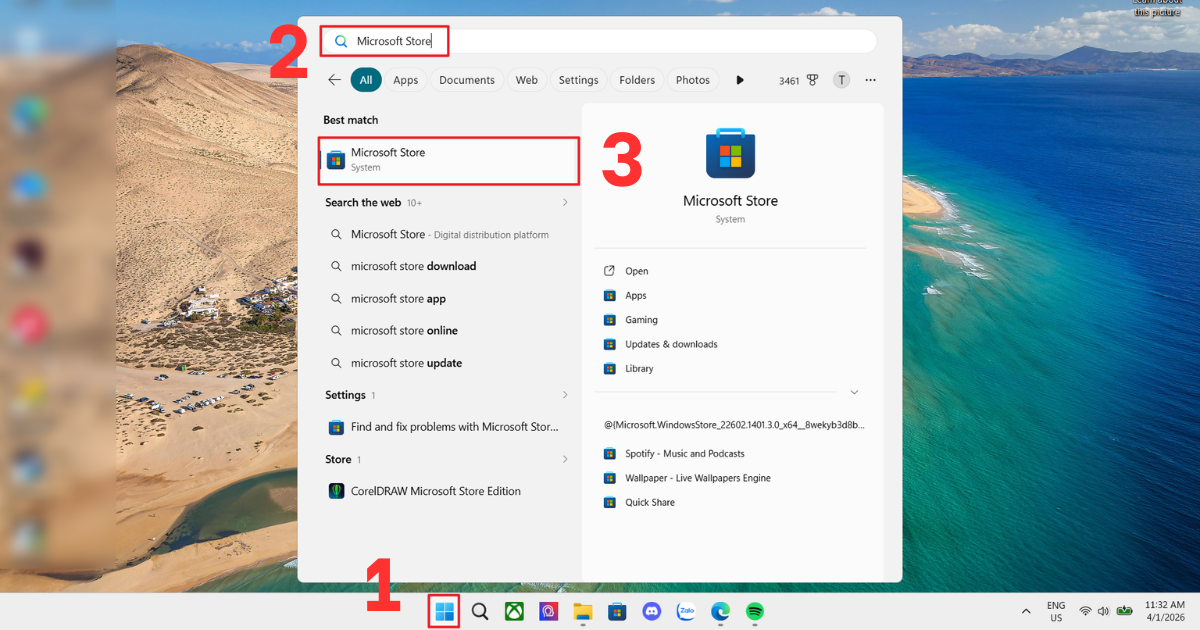Click Open in the preview pane

pyautogui.click(x=637, y=271)
